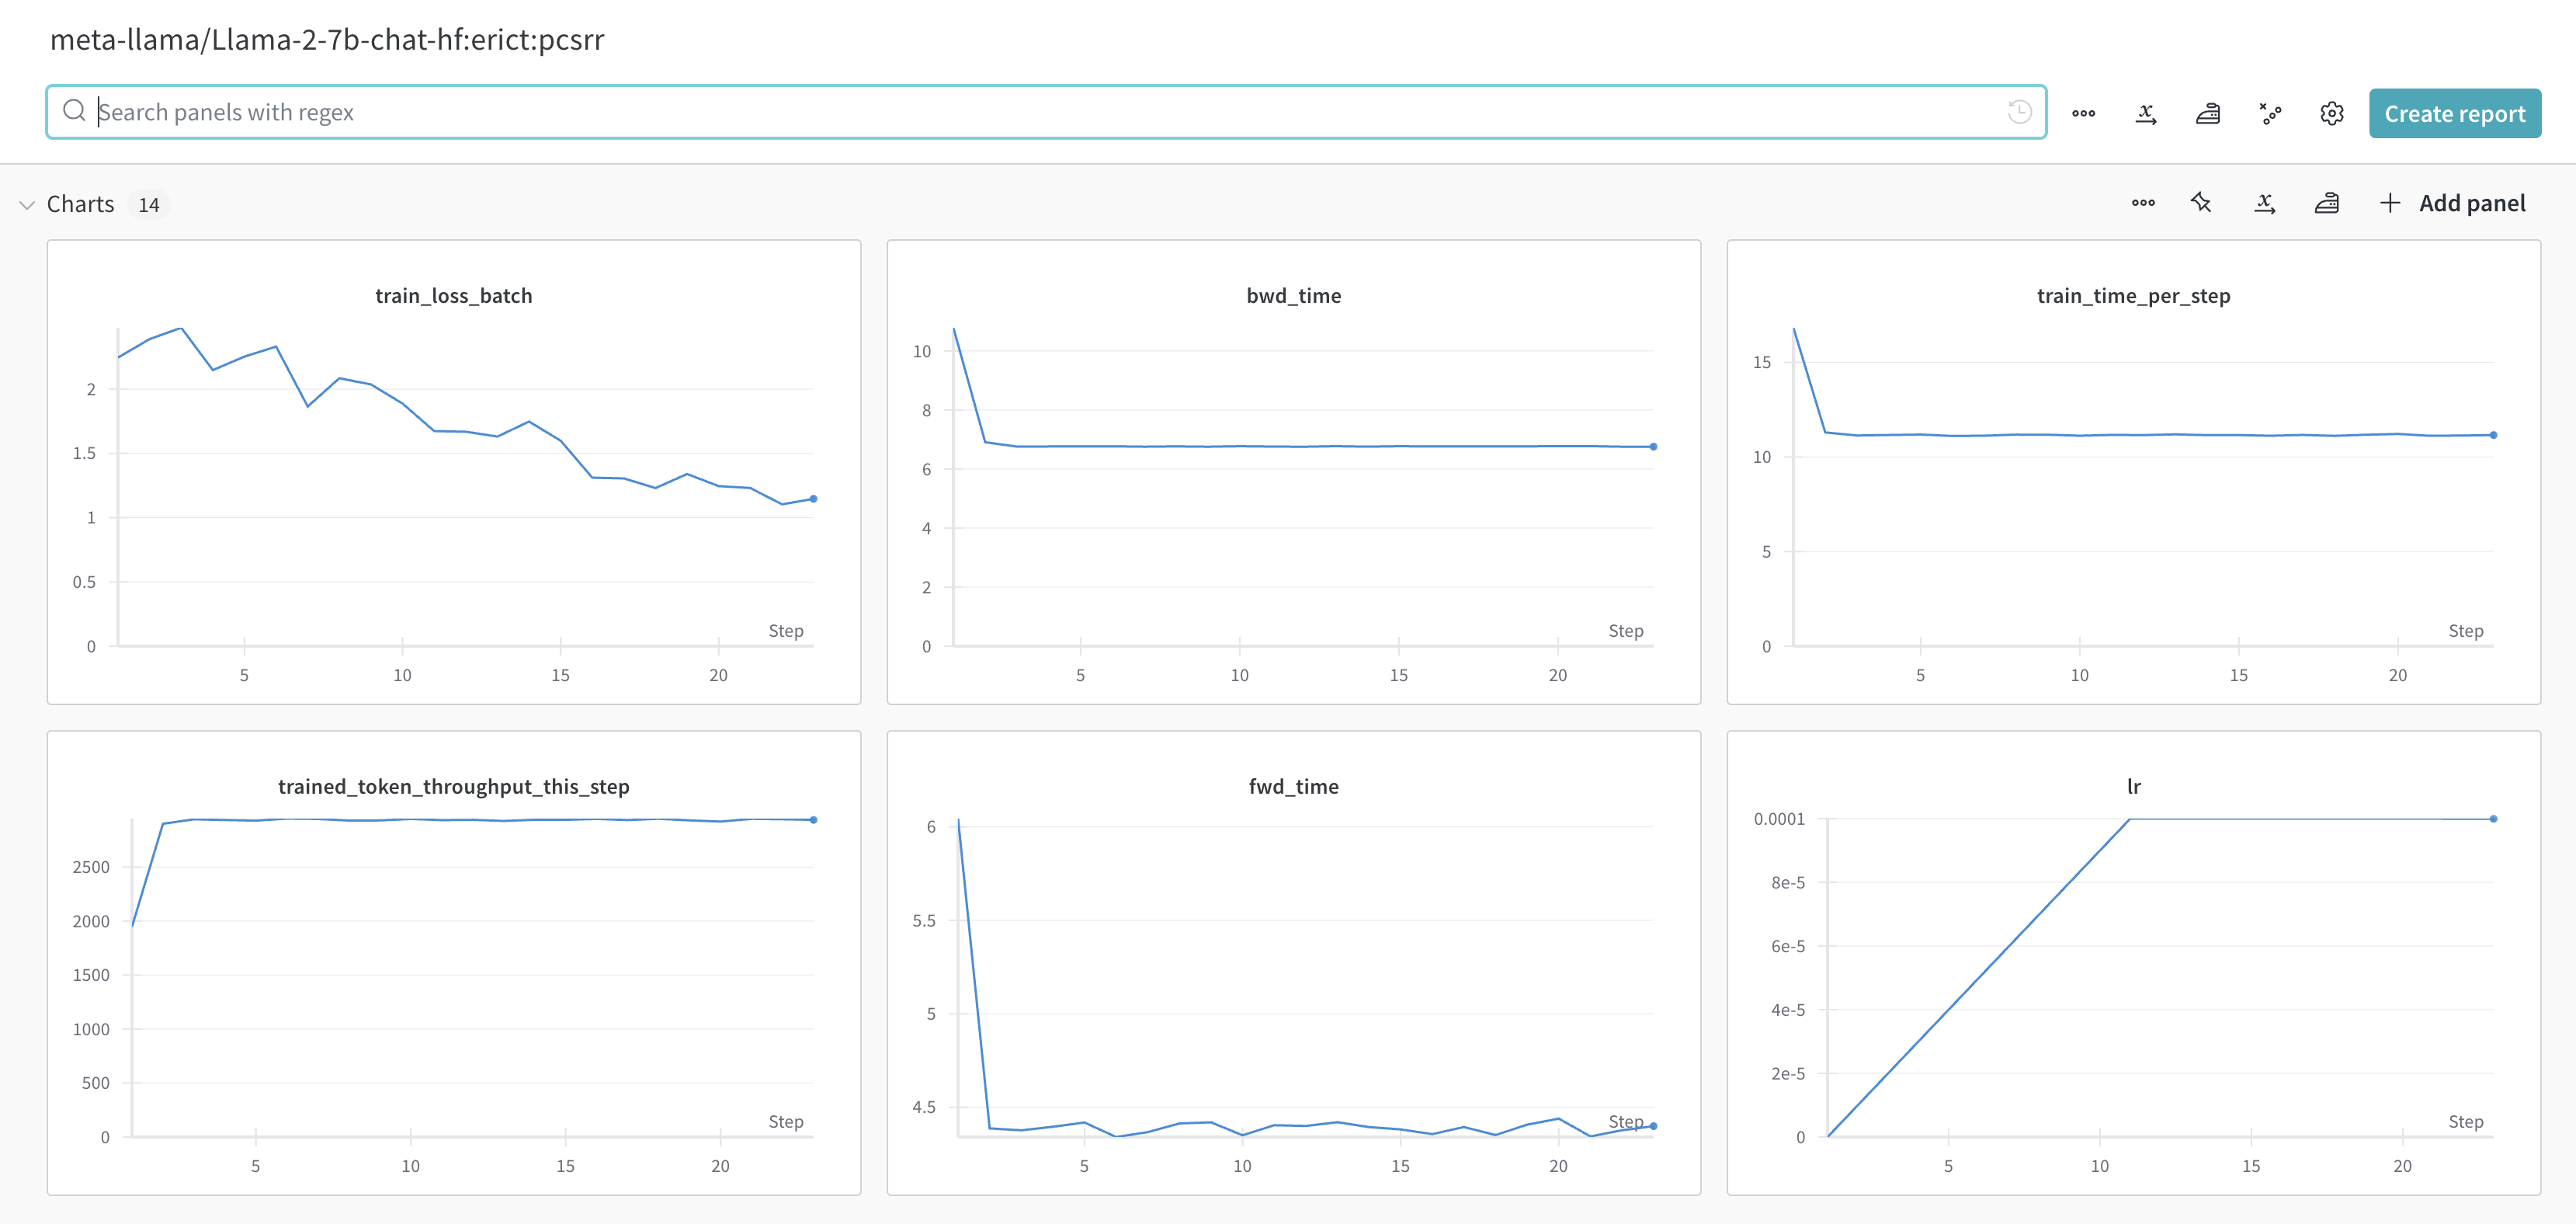The width and height of the screenshot is (2576, 1224).
Task: Click the end point of train_time_per_step line
Action: click(2493, 435)
